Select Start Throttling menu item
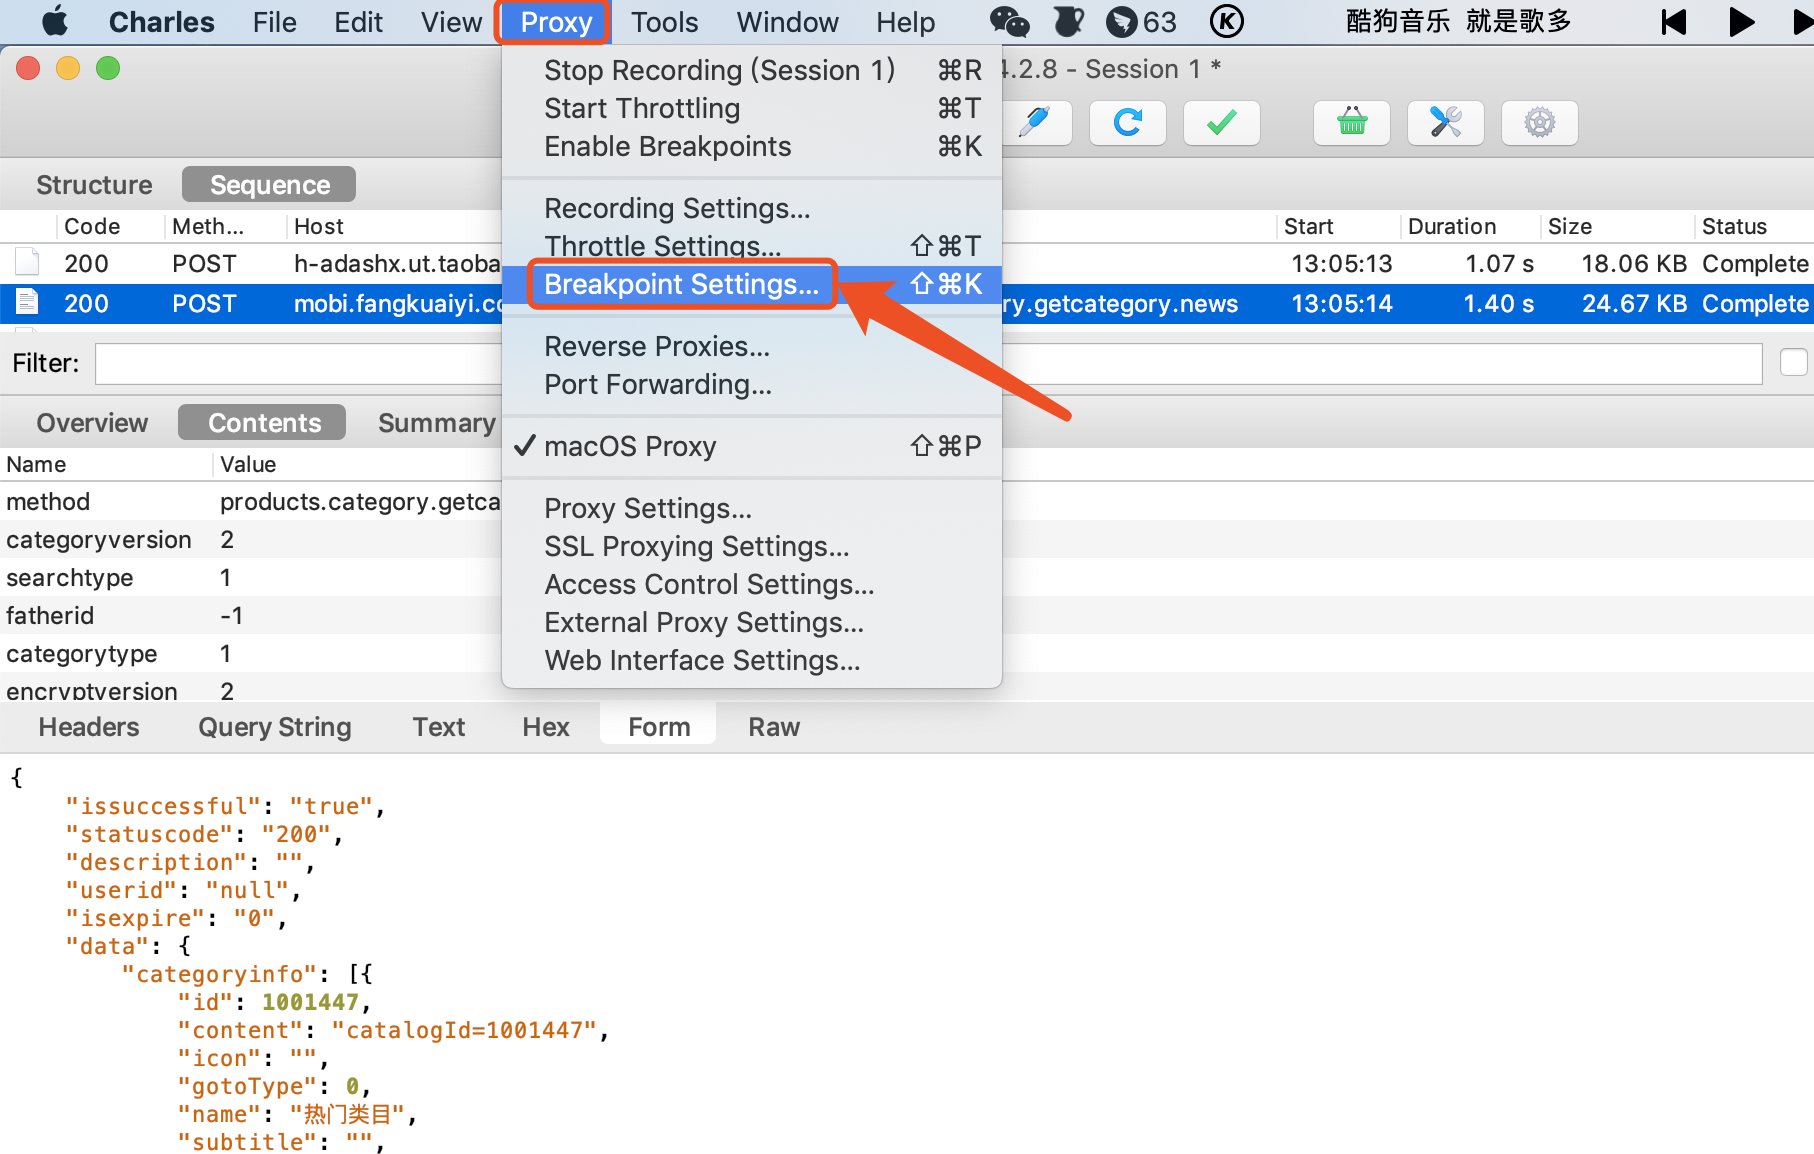The height and width of the screenshot is (1154, 1814). pos(752,108)
